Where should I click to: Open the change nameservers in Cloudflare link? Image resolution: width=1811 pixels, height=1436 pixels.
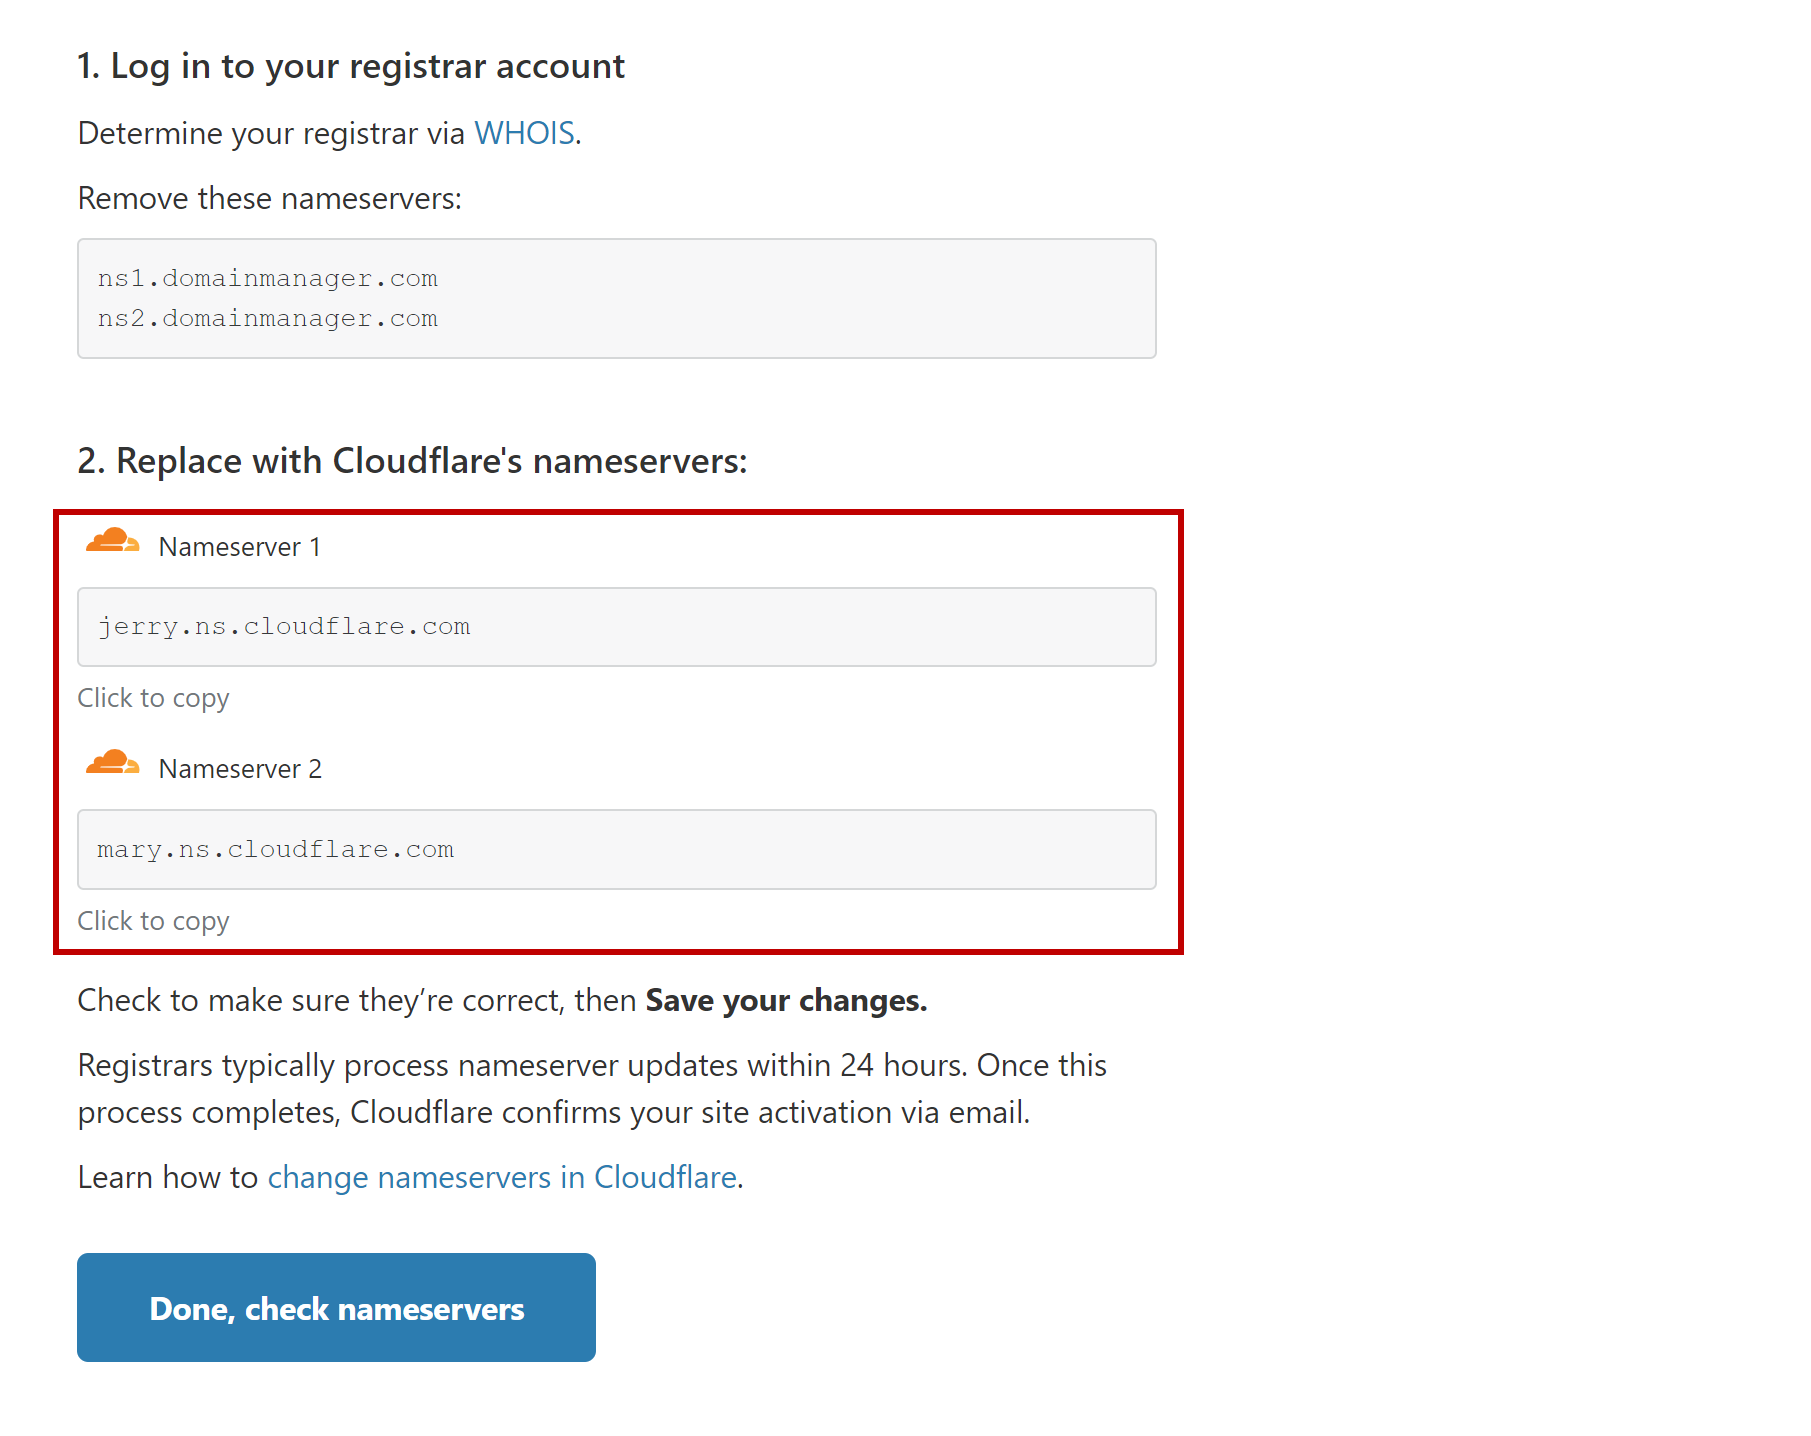(x=502, y=1177)
